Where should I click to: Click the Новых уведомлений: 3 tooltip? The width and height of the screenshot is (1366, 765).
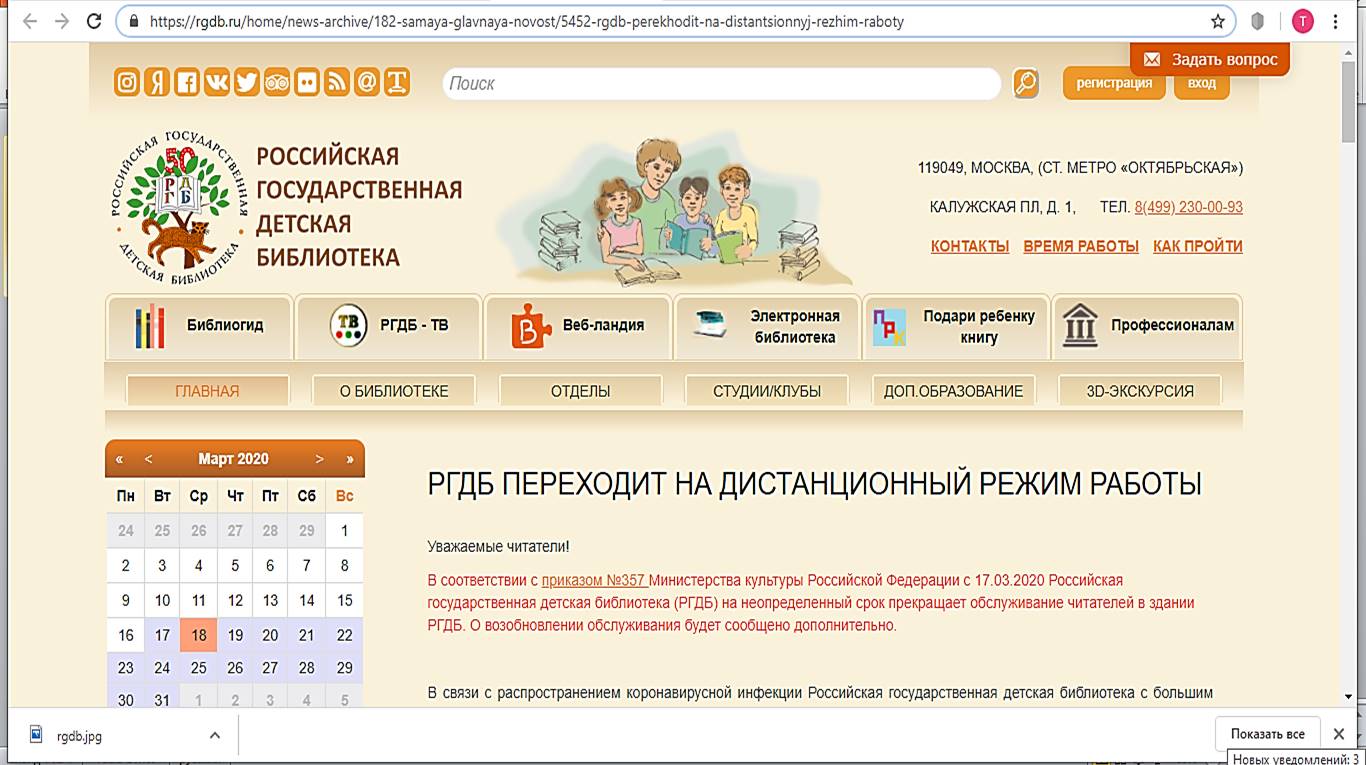1296,758
